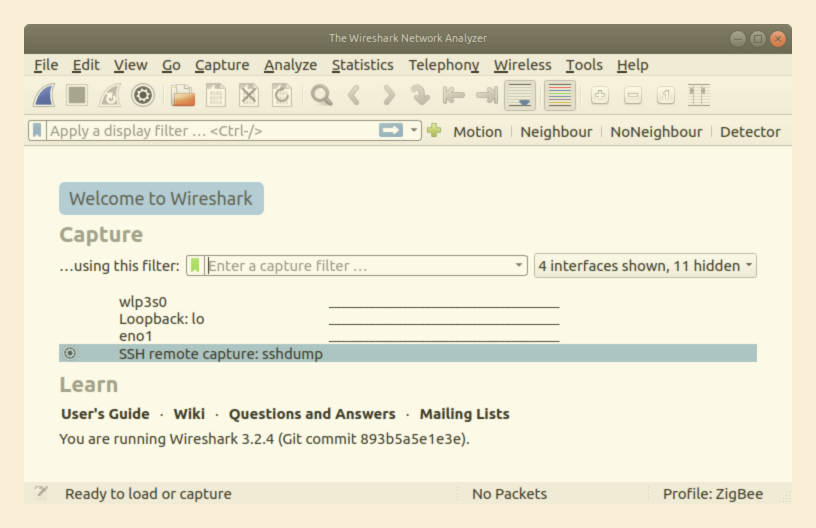The image size is (816, 528).
Task: Open the File menu
Action: click(x=46, y=65)
